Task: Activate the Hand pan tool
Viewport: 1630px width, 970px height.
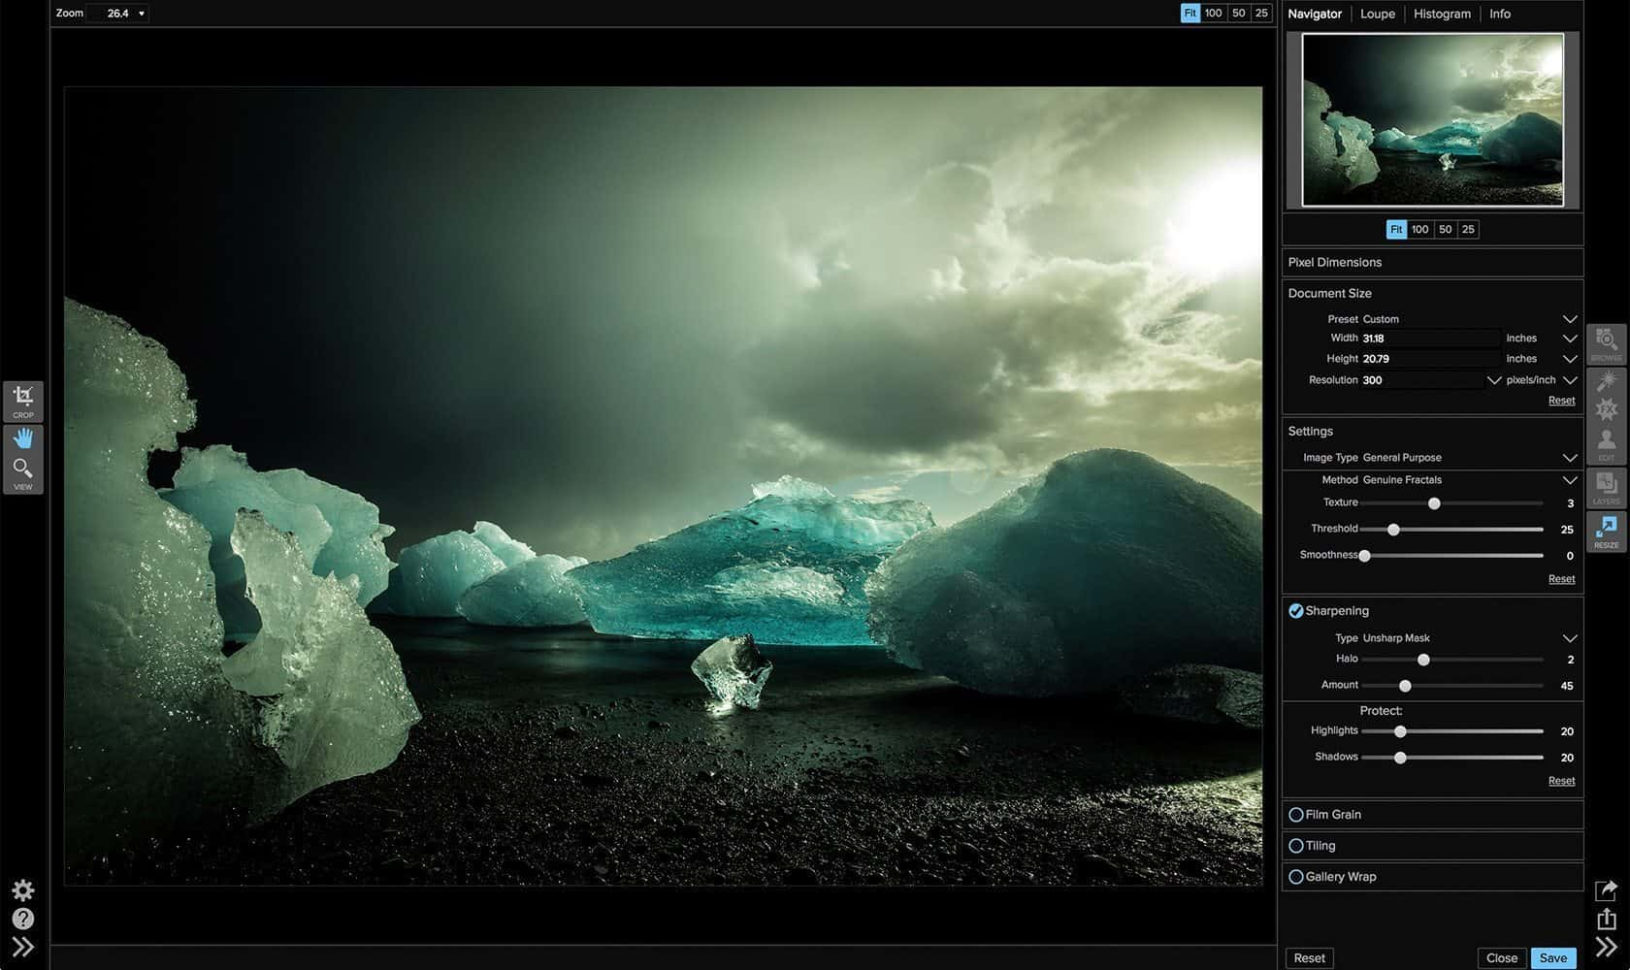Action: click(22, 438)
